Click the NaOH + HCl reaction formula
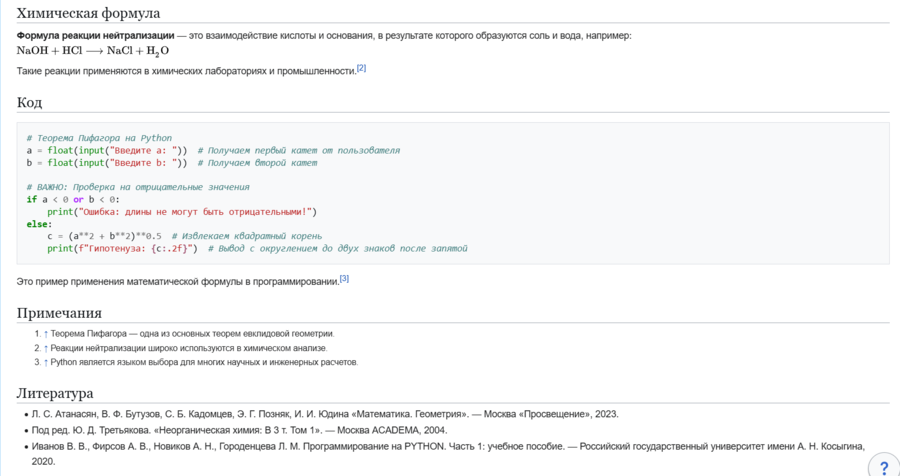Image resolution: width=900 pixels, height=476 pixels. pos(93,51)
